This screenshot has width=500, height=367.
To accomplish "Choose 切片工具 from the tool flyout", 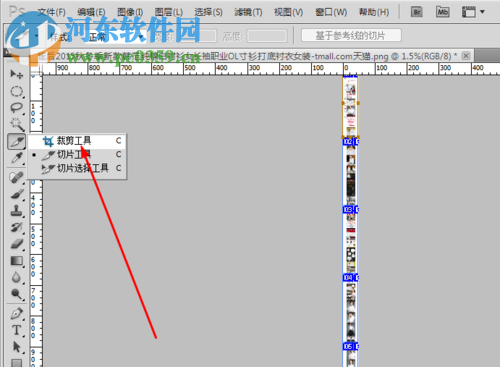I will point(77,155).
